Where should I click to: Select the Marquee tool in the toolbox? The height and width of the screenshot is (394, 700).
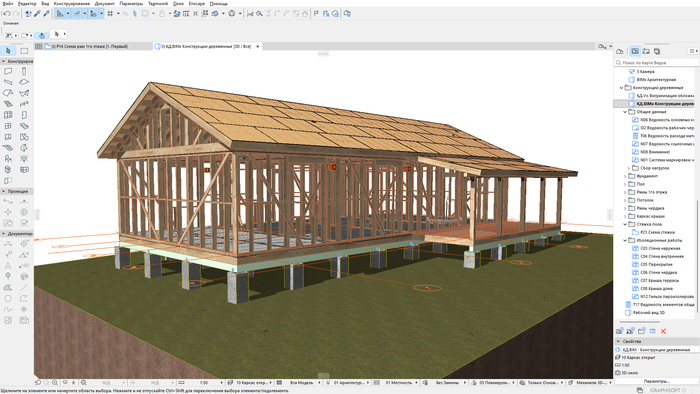click(x=24, y=51)
